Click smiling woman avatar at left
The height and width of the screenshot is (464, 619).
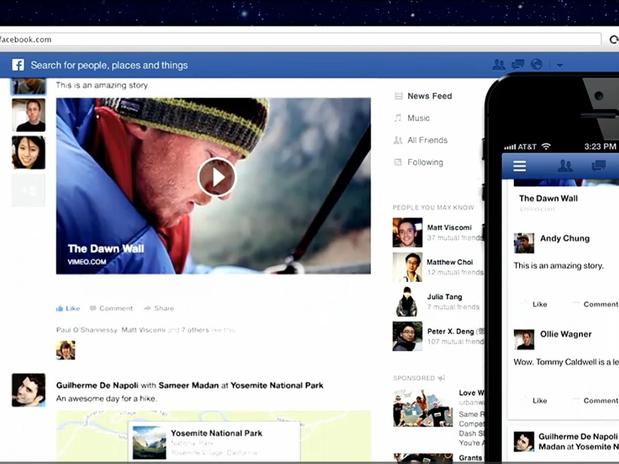[x=28, y=153]
